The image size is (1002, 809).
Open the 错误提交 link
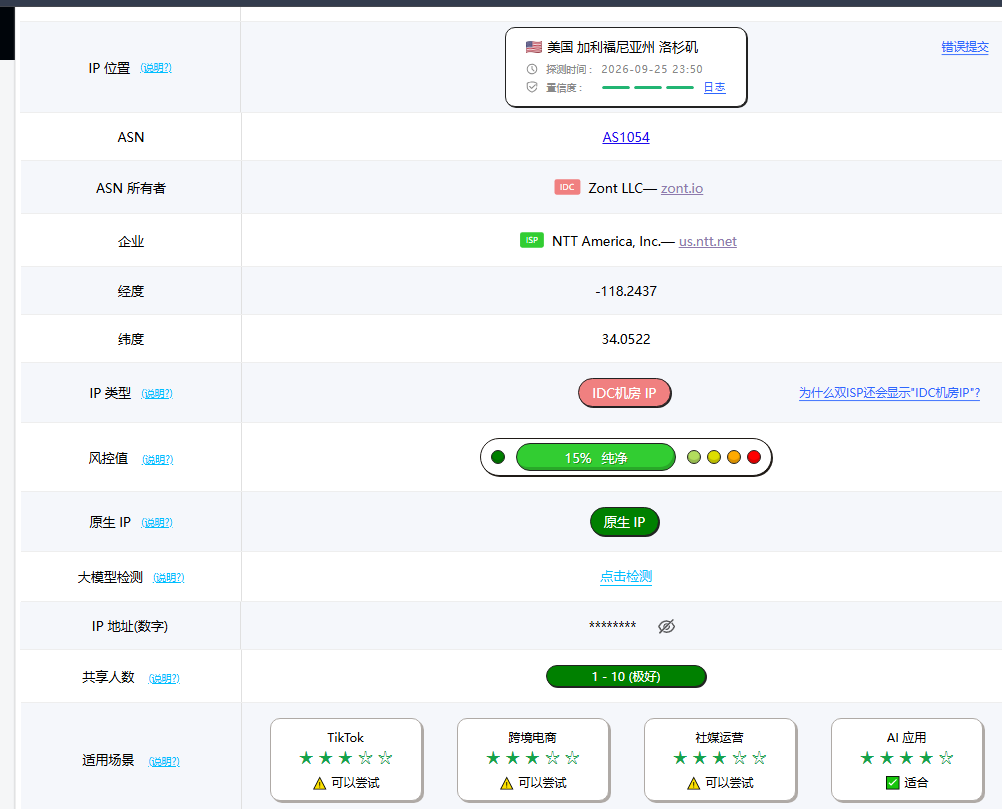965,47
